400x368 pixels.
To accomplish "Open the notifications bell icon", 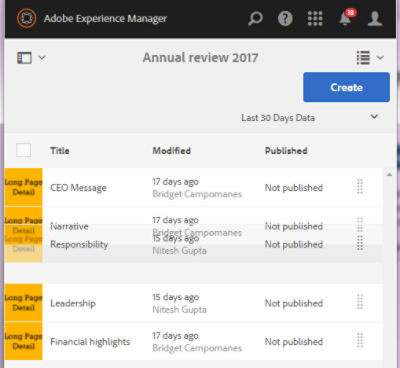I will point(346,18).
